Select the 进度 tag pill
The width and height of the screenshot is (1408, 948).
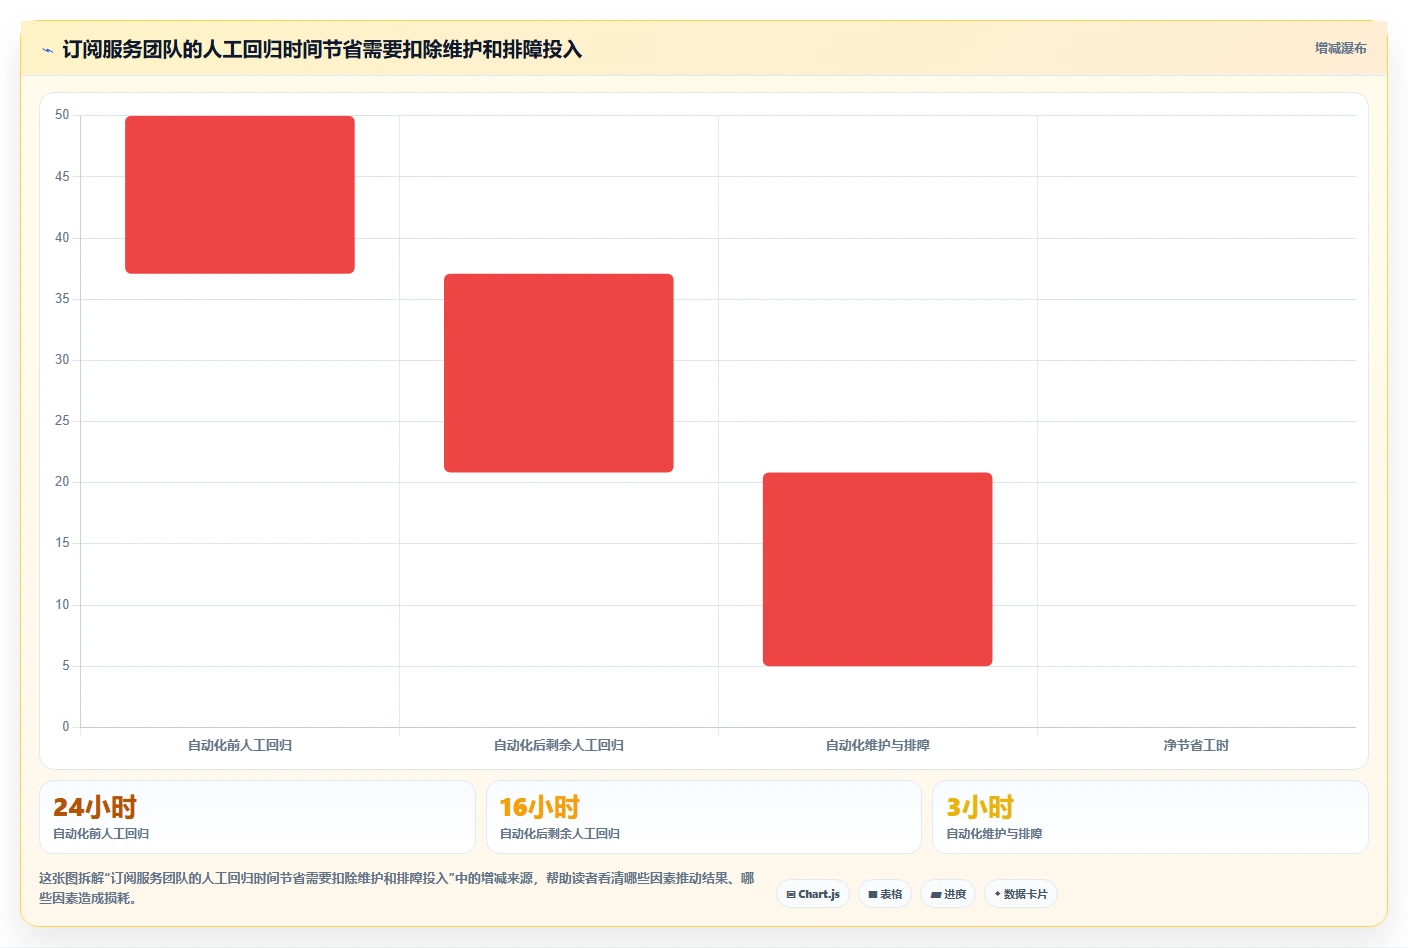(x=948, y=894)
